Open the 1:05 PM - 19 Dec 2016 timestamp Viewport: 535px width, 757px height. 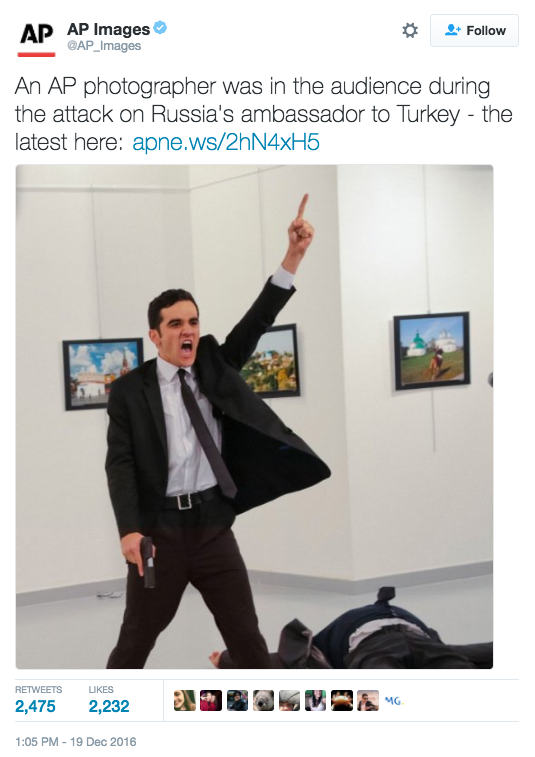76,742
